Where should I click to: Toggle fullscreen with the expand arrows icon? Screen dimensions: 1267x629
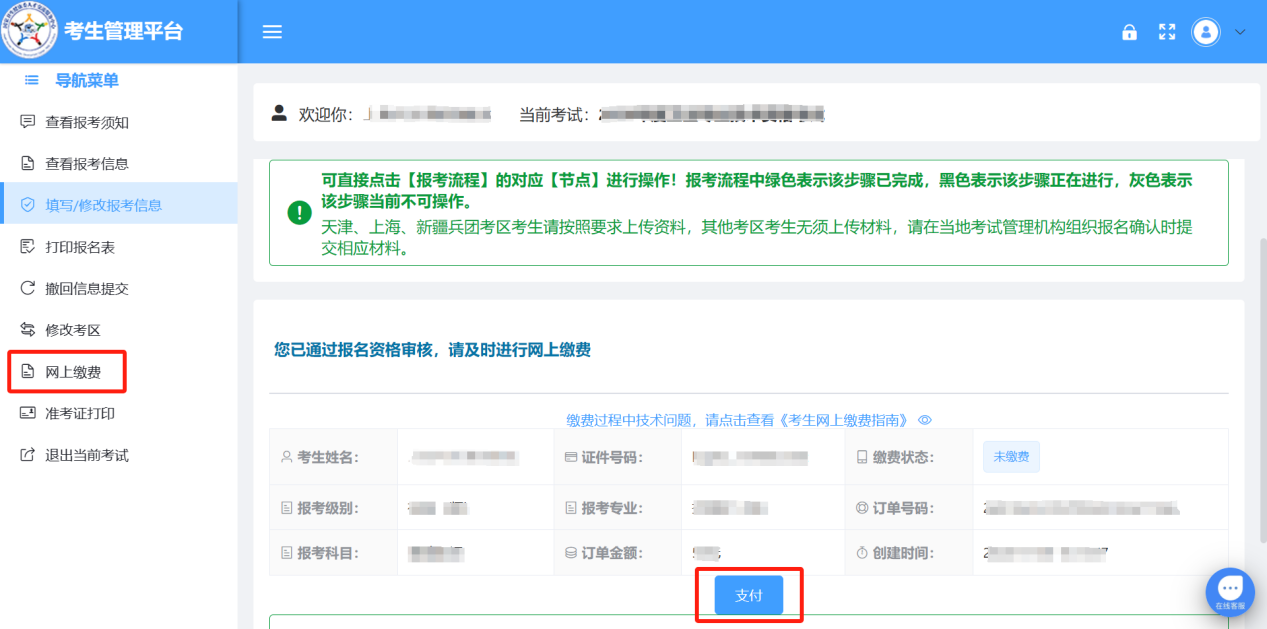(x=1167, y=32)
